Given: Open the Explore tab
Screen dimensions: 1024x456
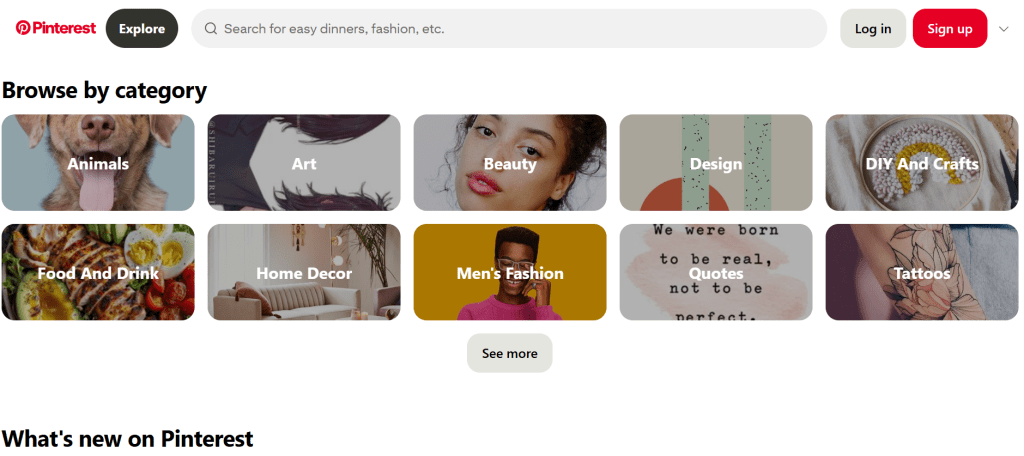Looking at the screenshot, I should coord(142,29).
